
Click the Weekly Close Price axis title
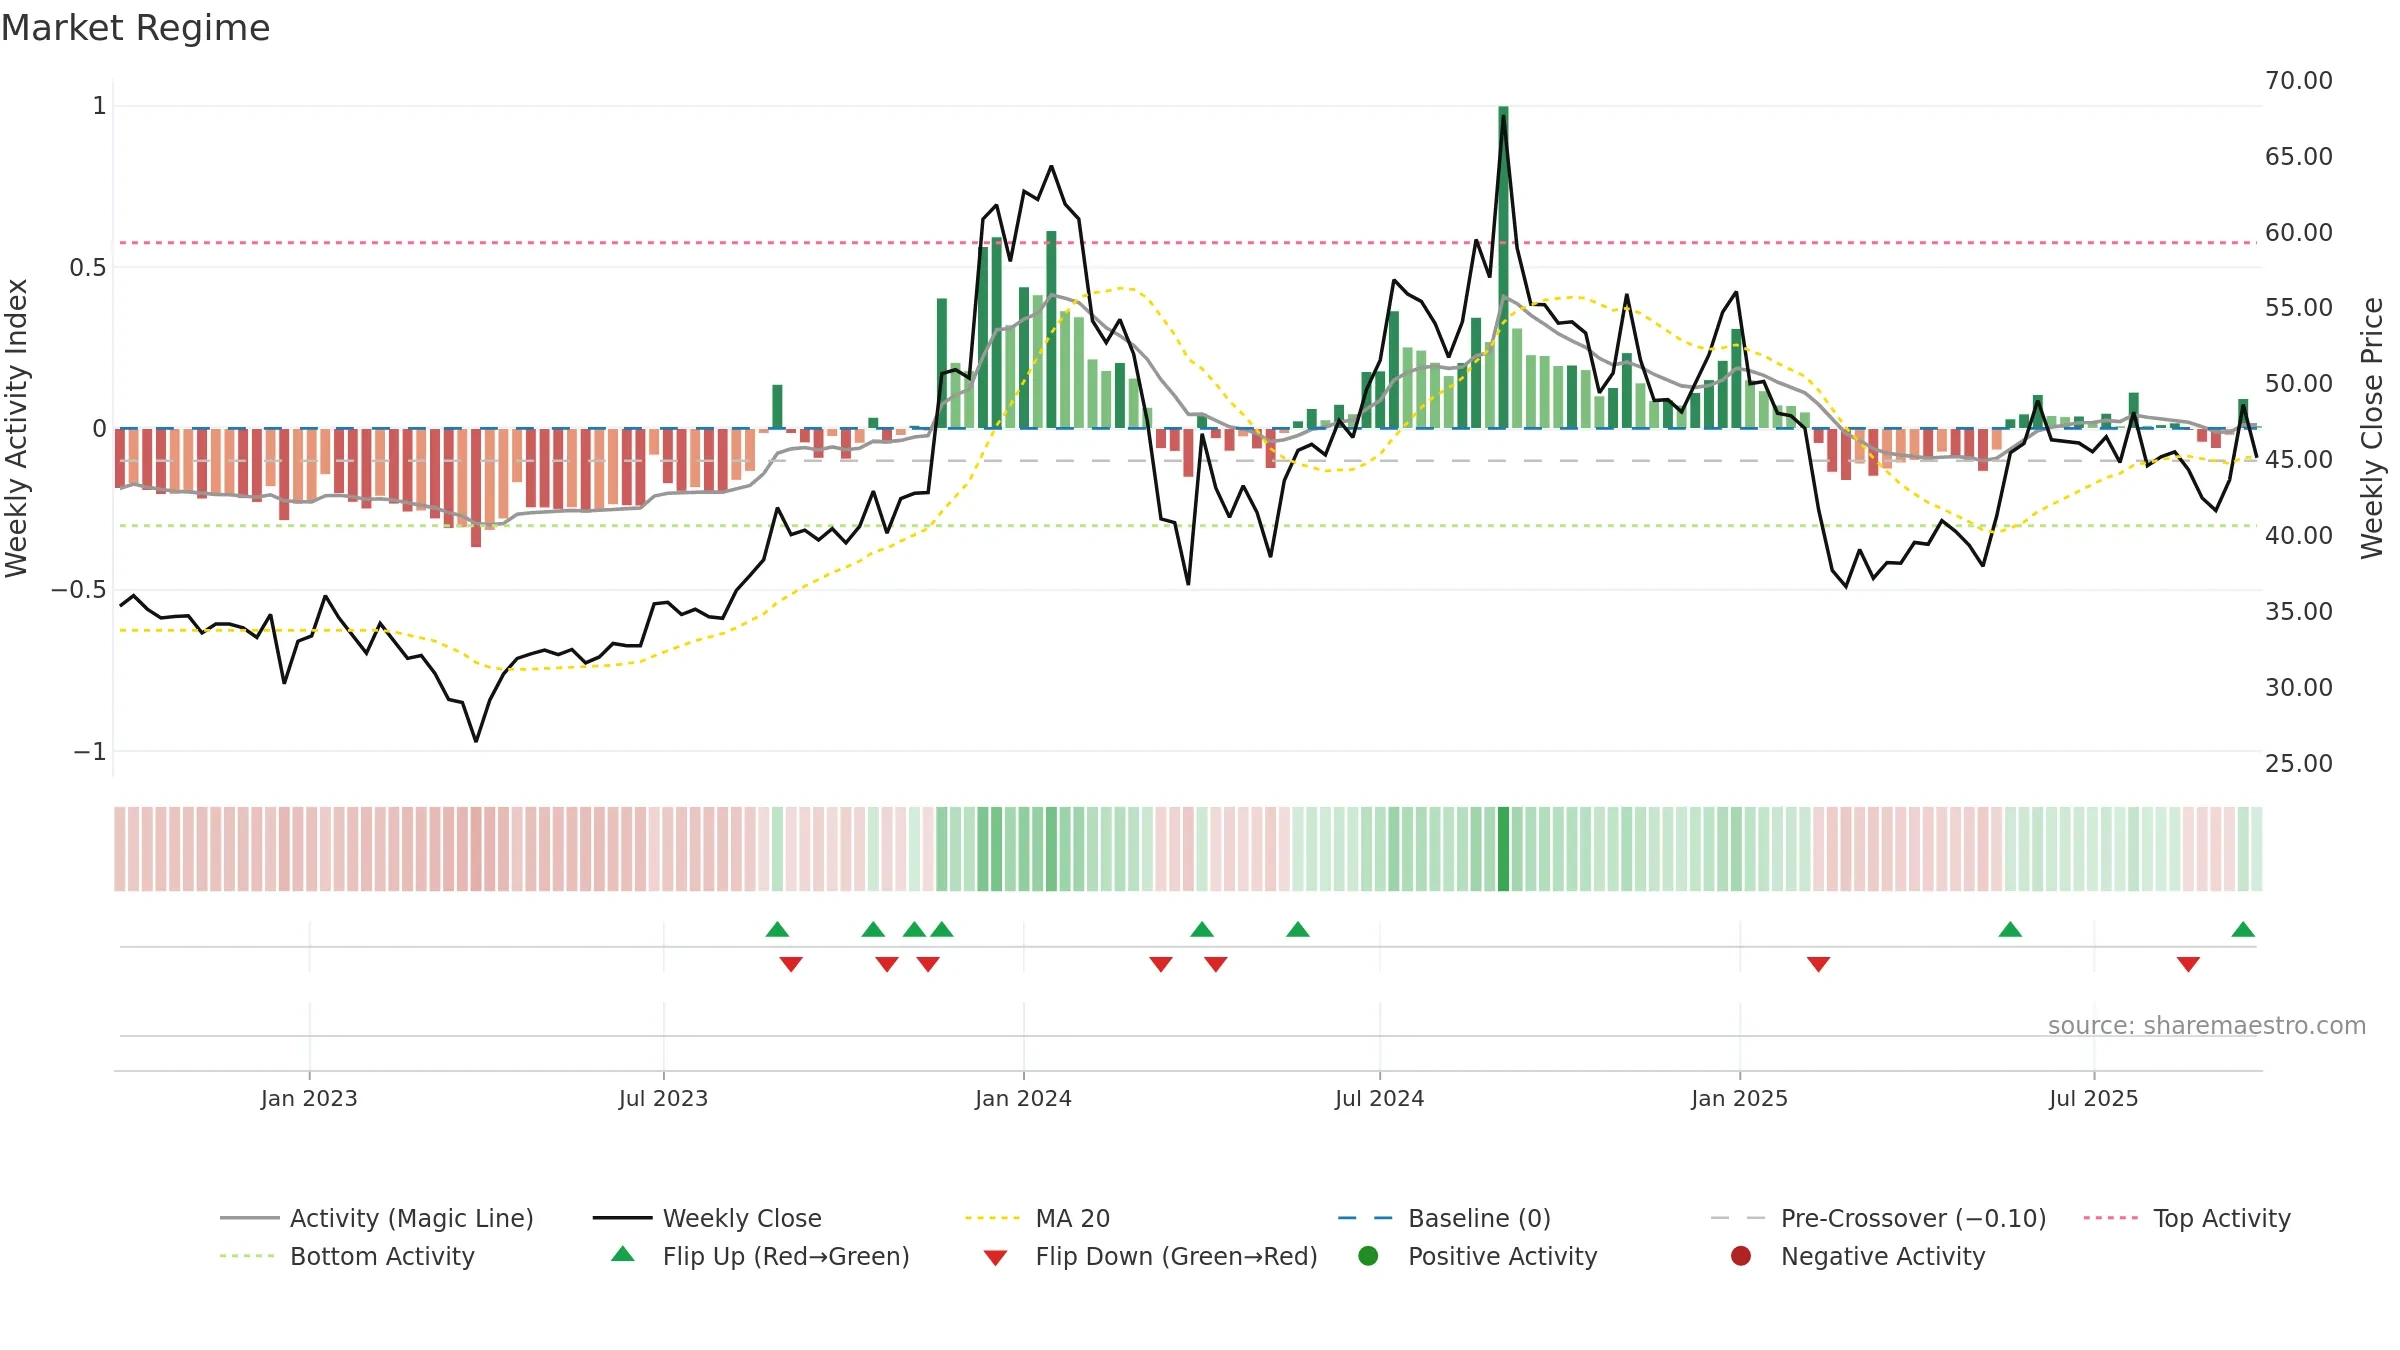[x=2372, y=428]
